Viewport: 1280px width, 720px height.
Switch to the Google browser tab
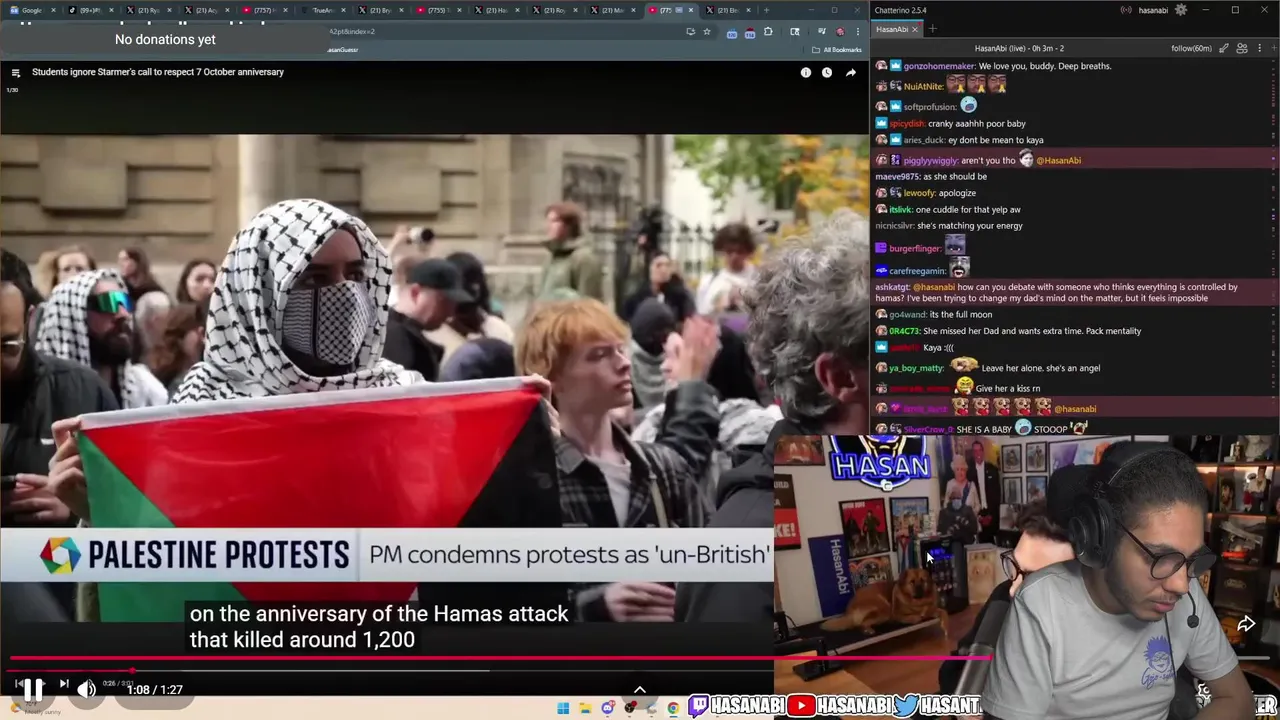pyautogui.click(x=32, y=10)
